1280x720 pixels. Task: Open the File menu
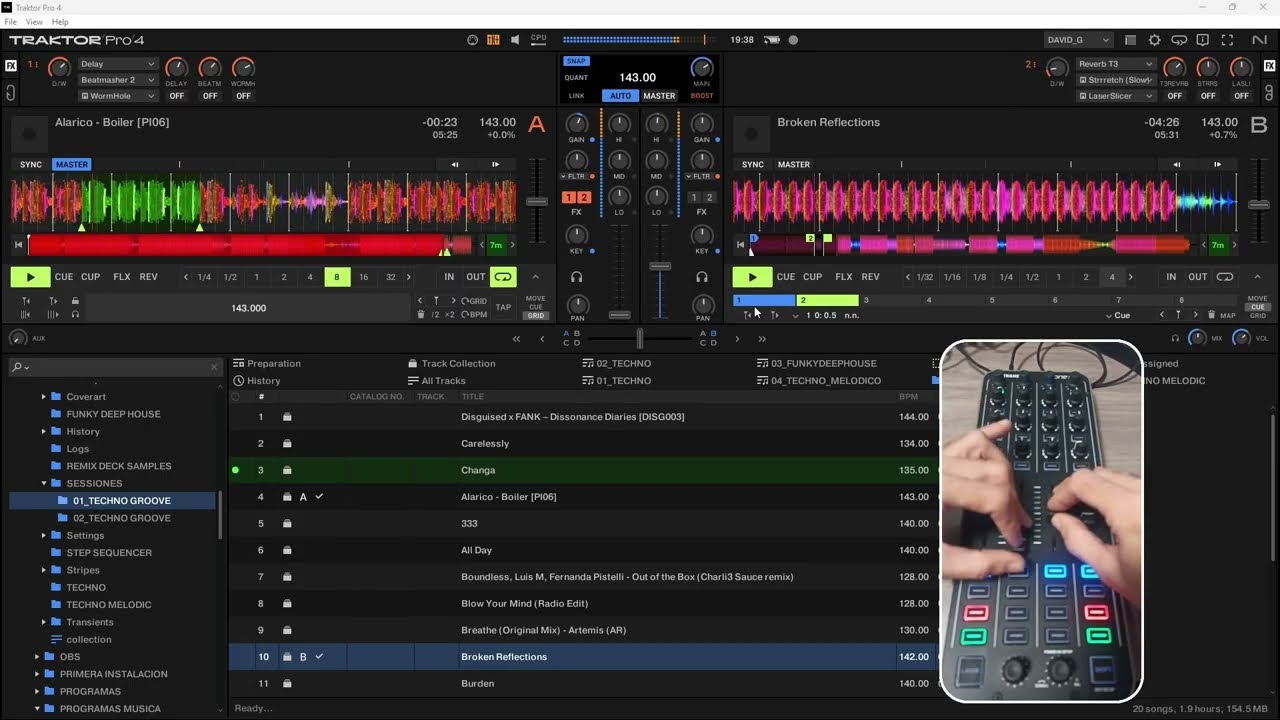[x=11, y=22]
